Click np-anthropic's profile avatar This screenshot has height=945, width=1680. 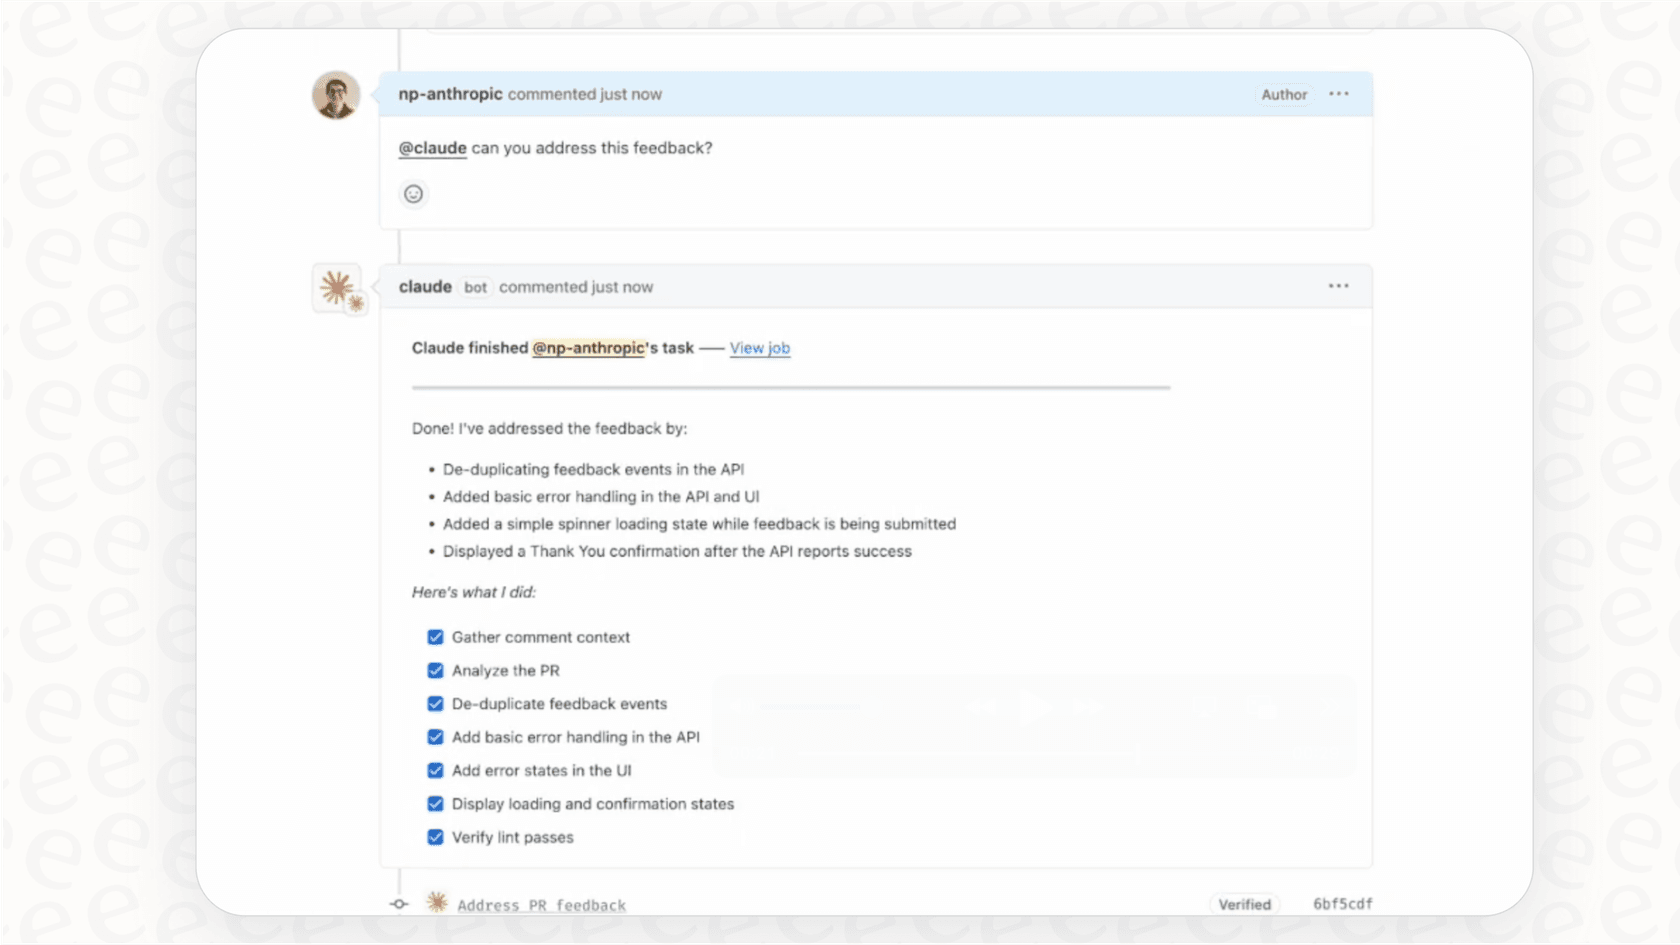[336, 95]
